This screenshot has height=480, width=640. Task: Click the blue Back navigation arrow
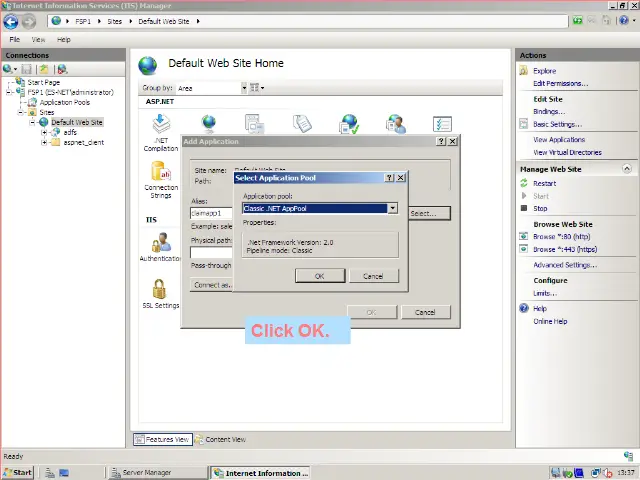pos(11,22)
